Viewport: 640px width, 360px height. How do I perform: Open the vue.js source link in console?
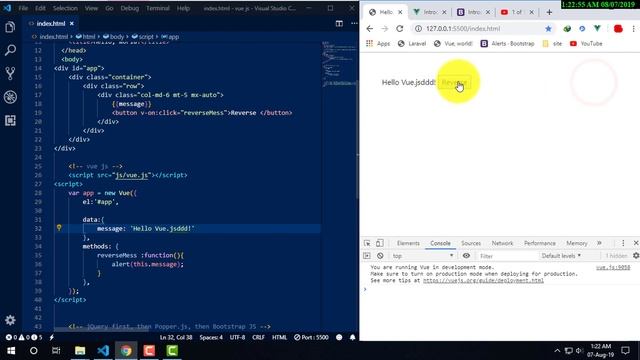(x=613, y=267)
